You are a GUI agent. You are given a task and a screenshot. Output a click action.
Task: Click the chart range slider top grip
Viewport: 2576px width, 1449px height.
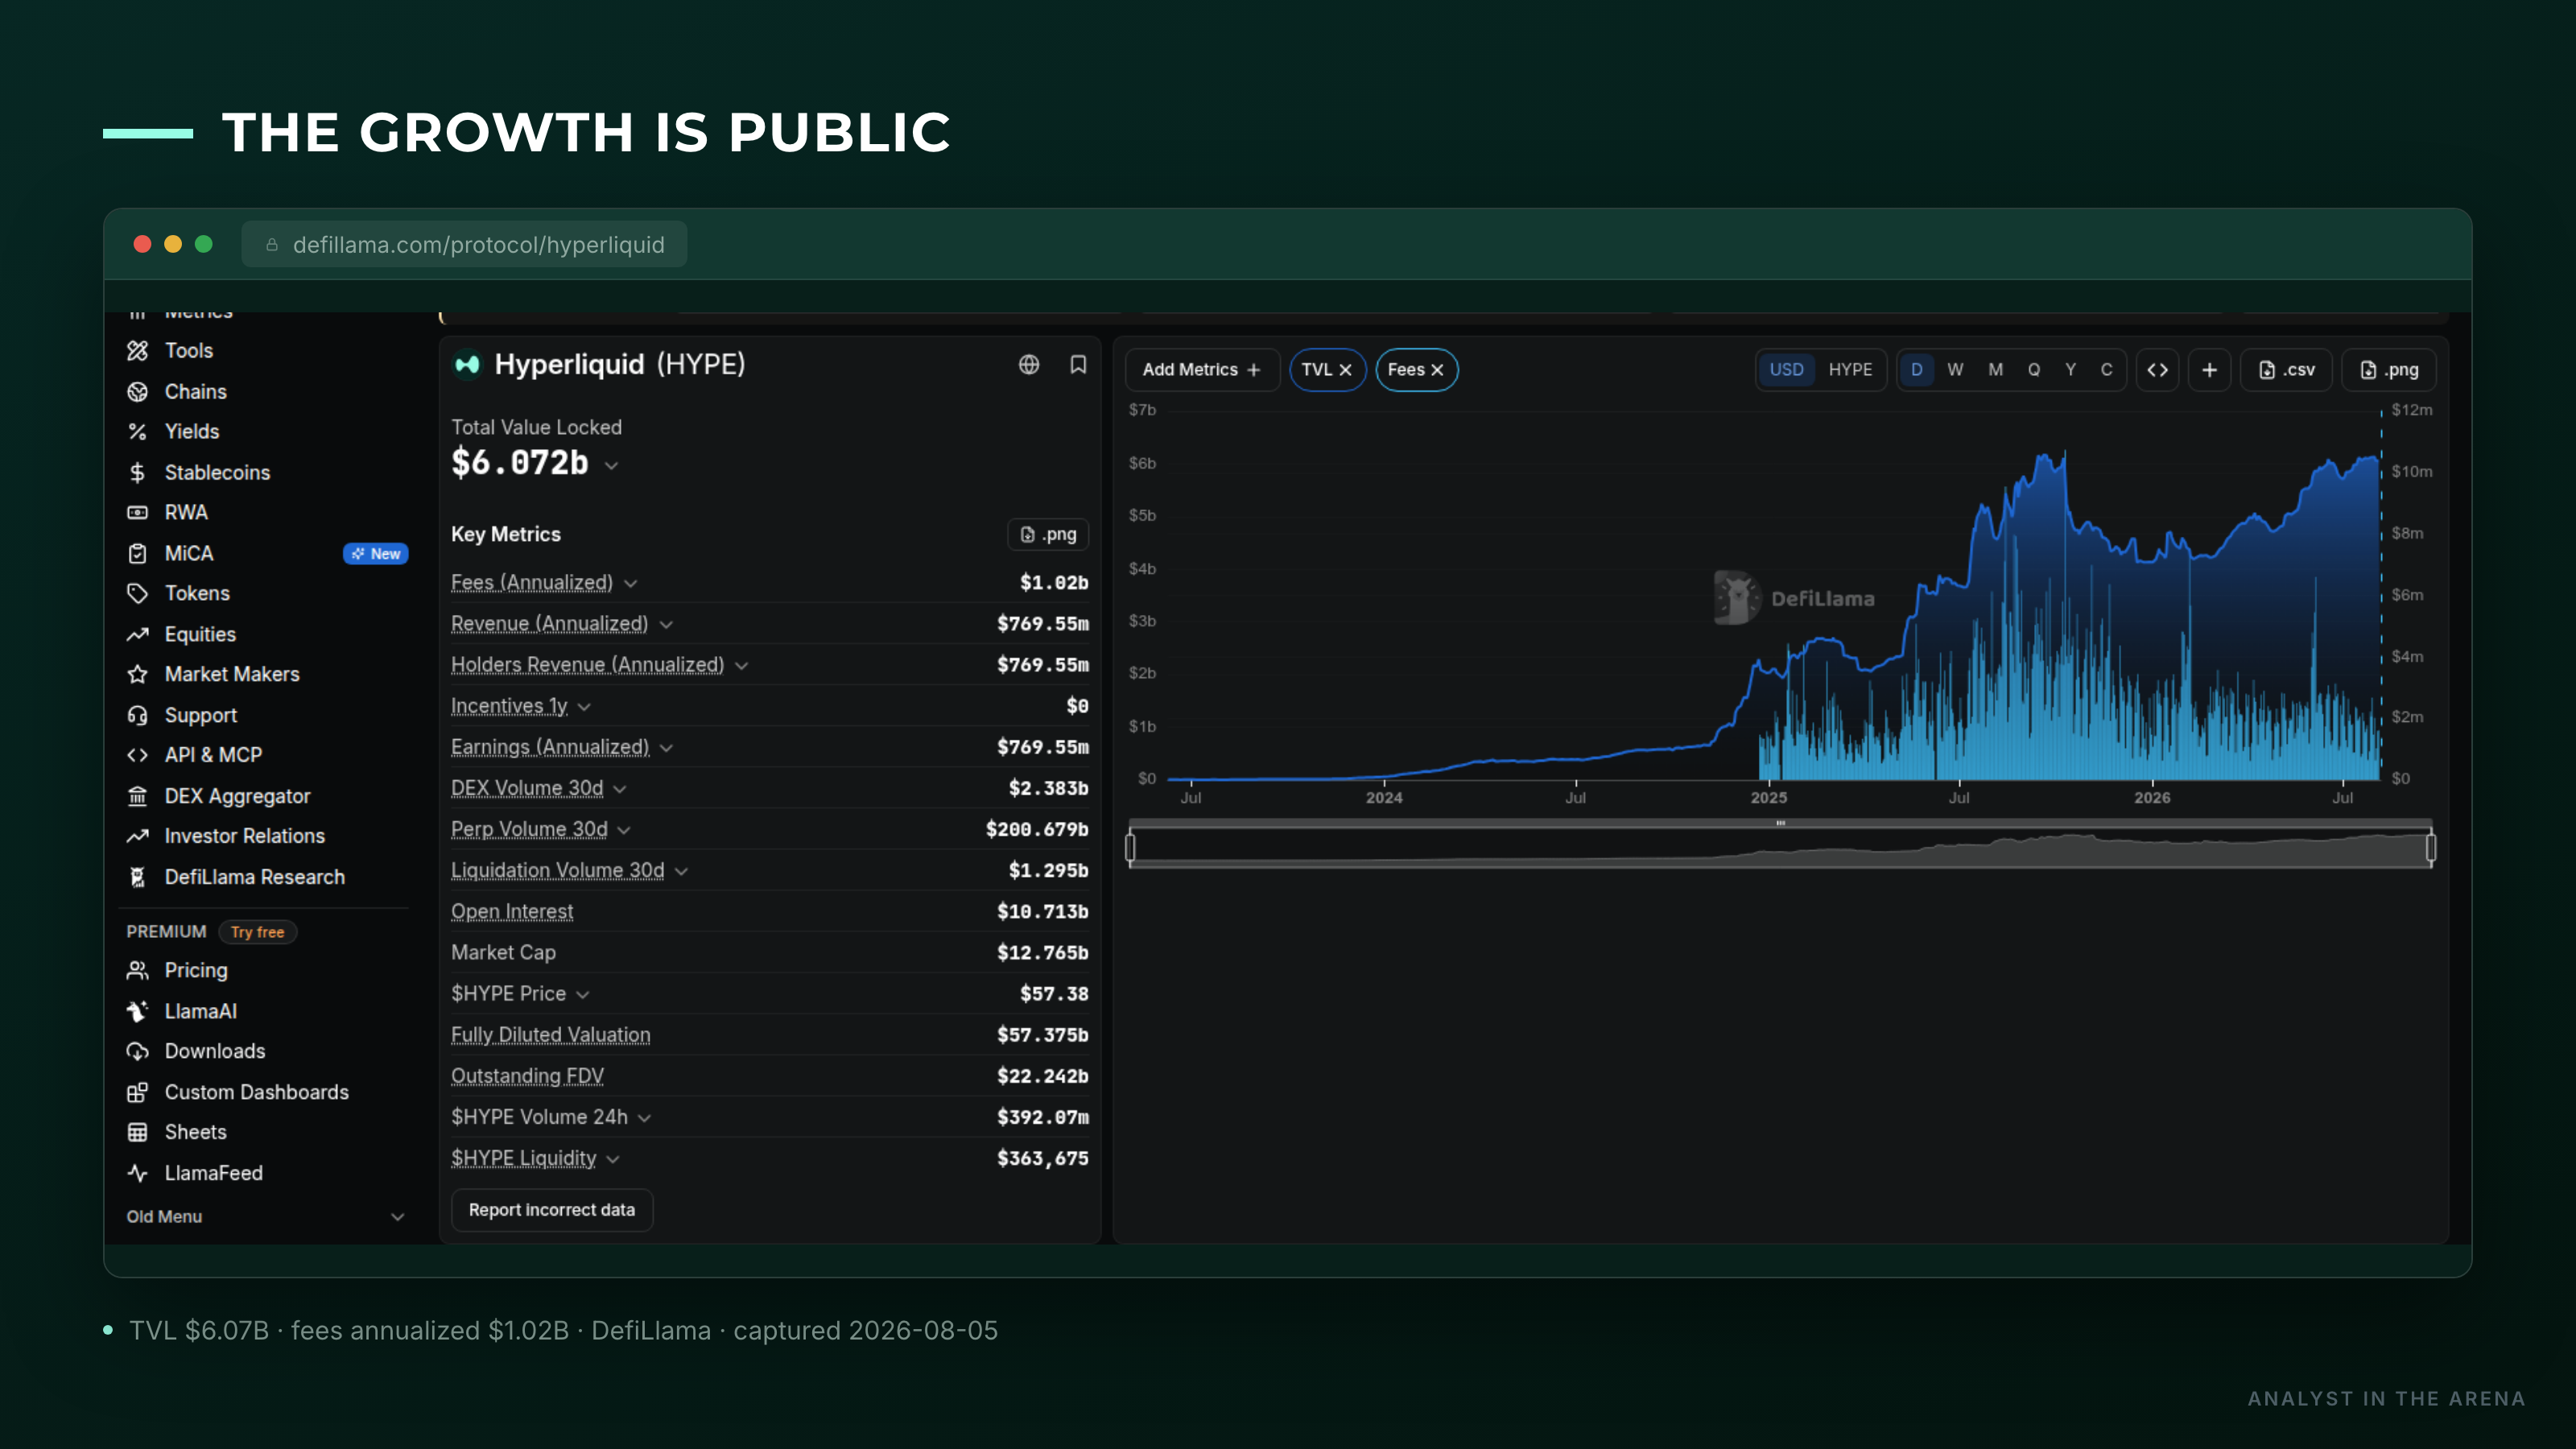click(1781, 823)
